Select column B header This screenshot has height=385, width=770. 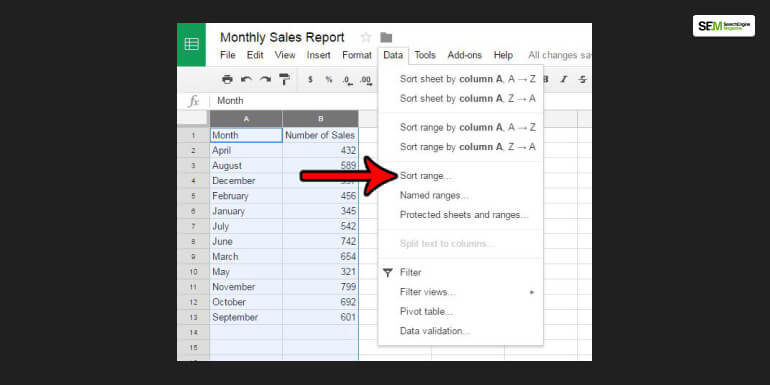click(x=321, y=119)
